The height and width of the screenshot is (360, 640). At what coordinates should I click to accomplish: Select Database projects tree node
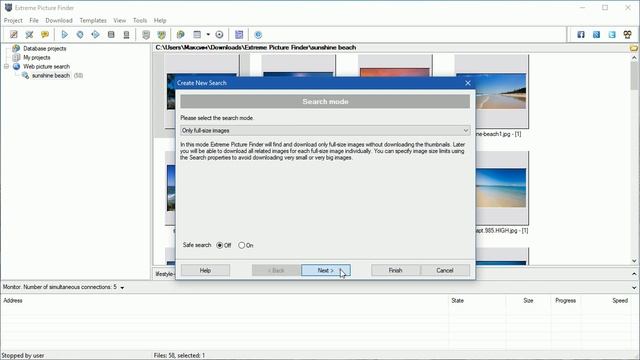[x=44, y=49]
